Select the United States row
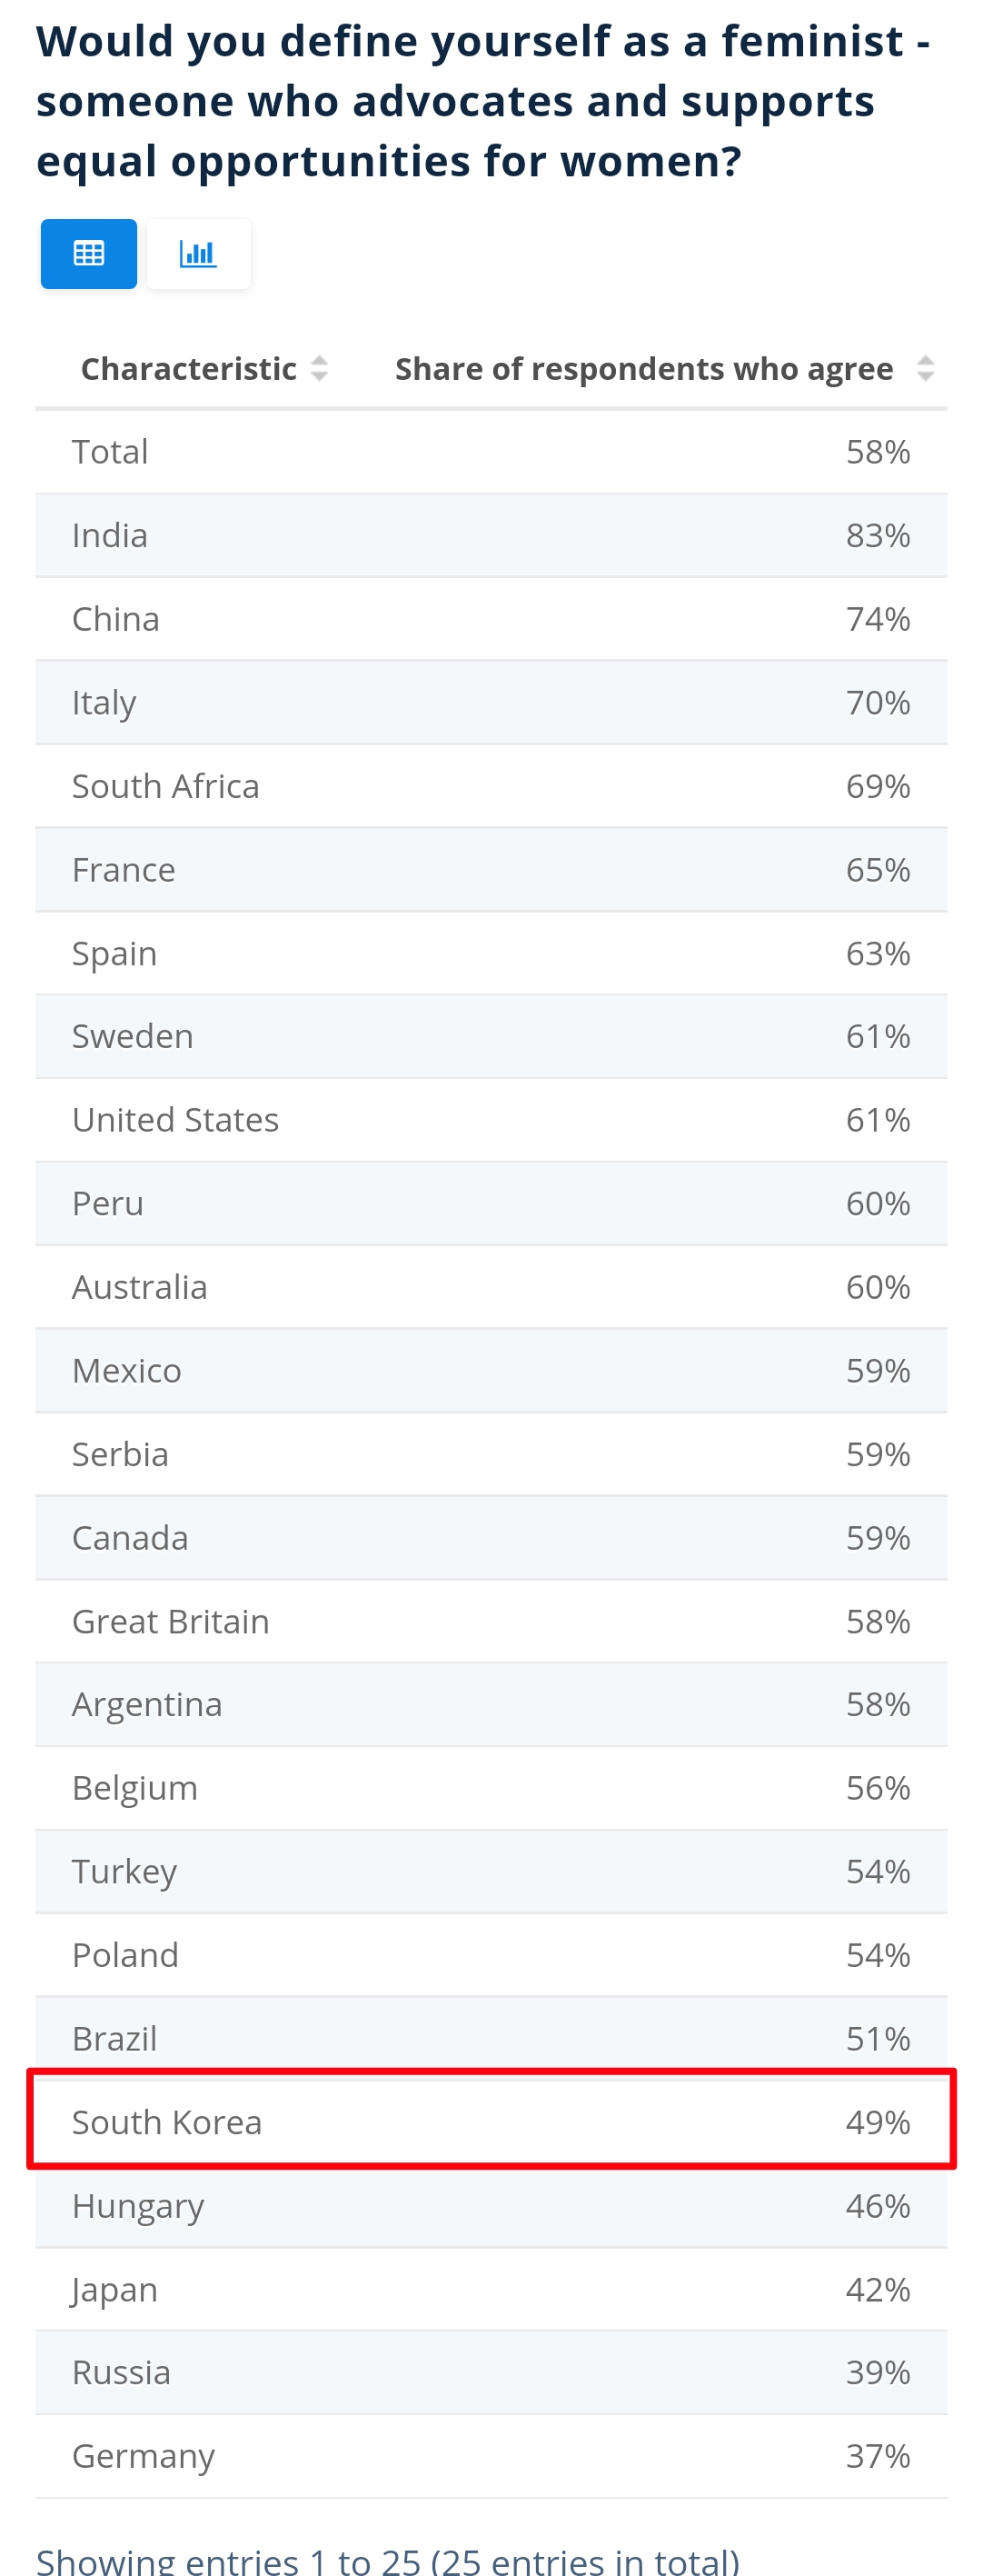The image size is (983, 2576). [x=490, y=1119]
